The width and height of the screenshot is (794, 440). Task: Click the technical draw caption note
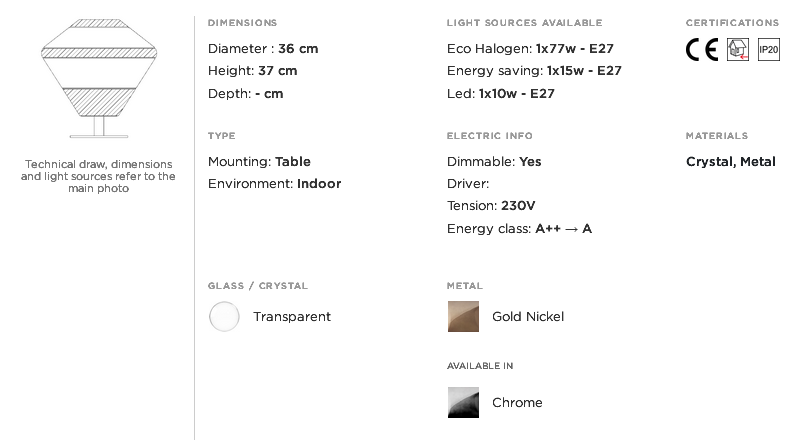[x=98, y=176]
